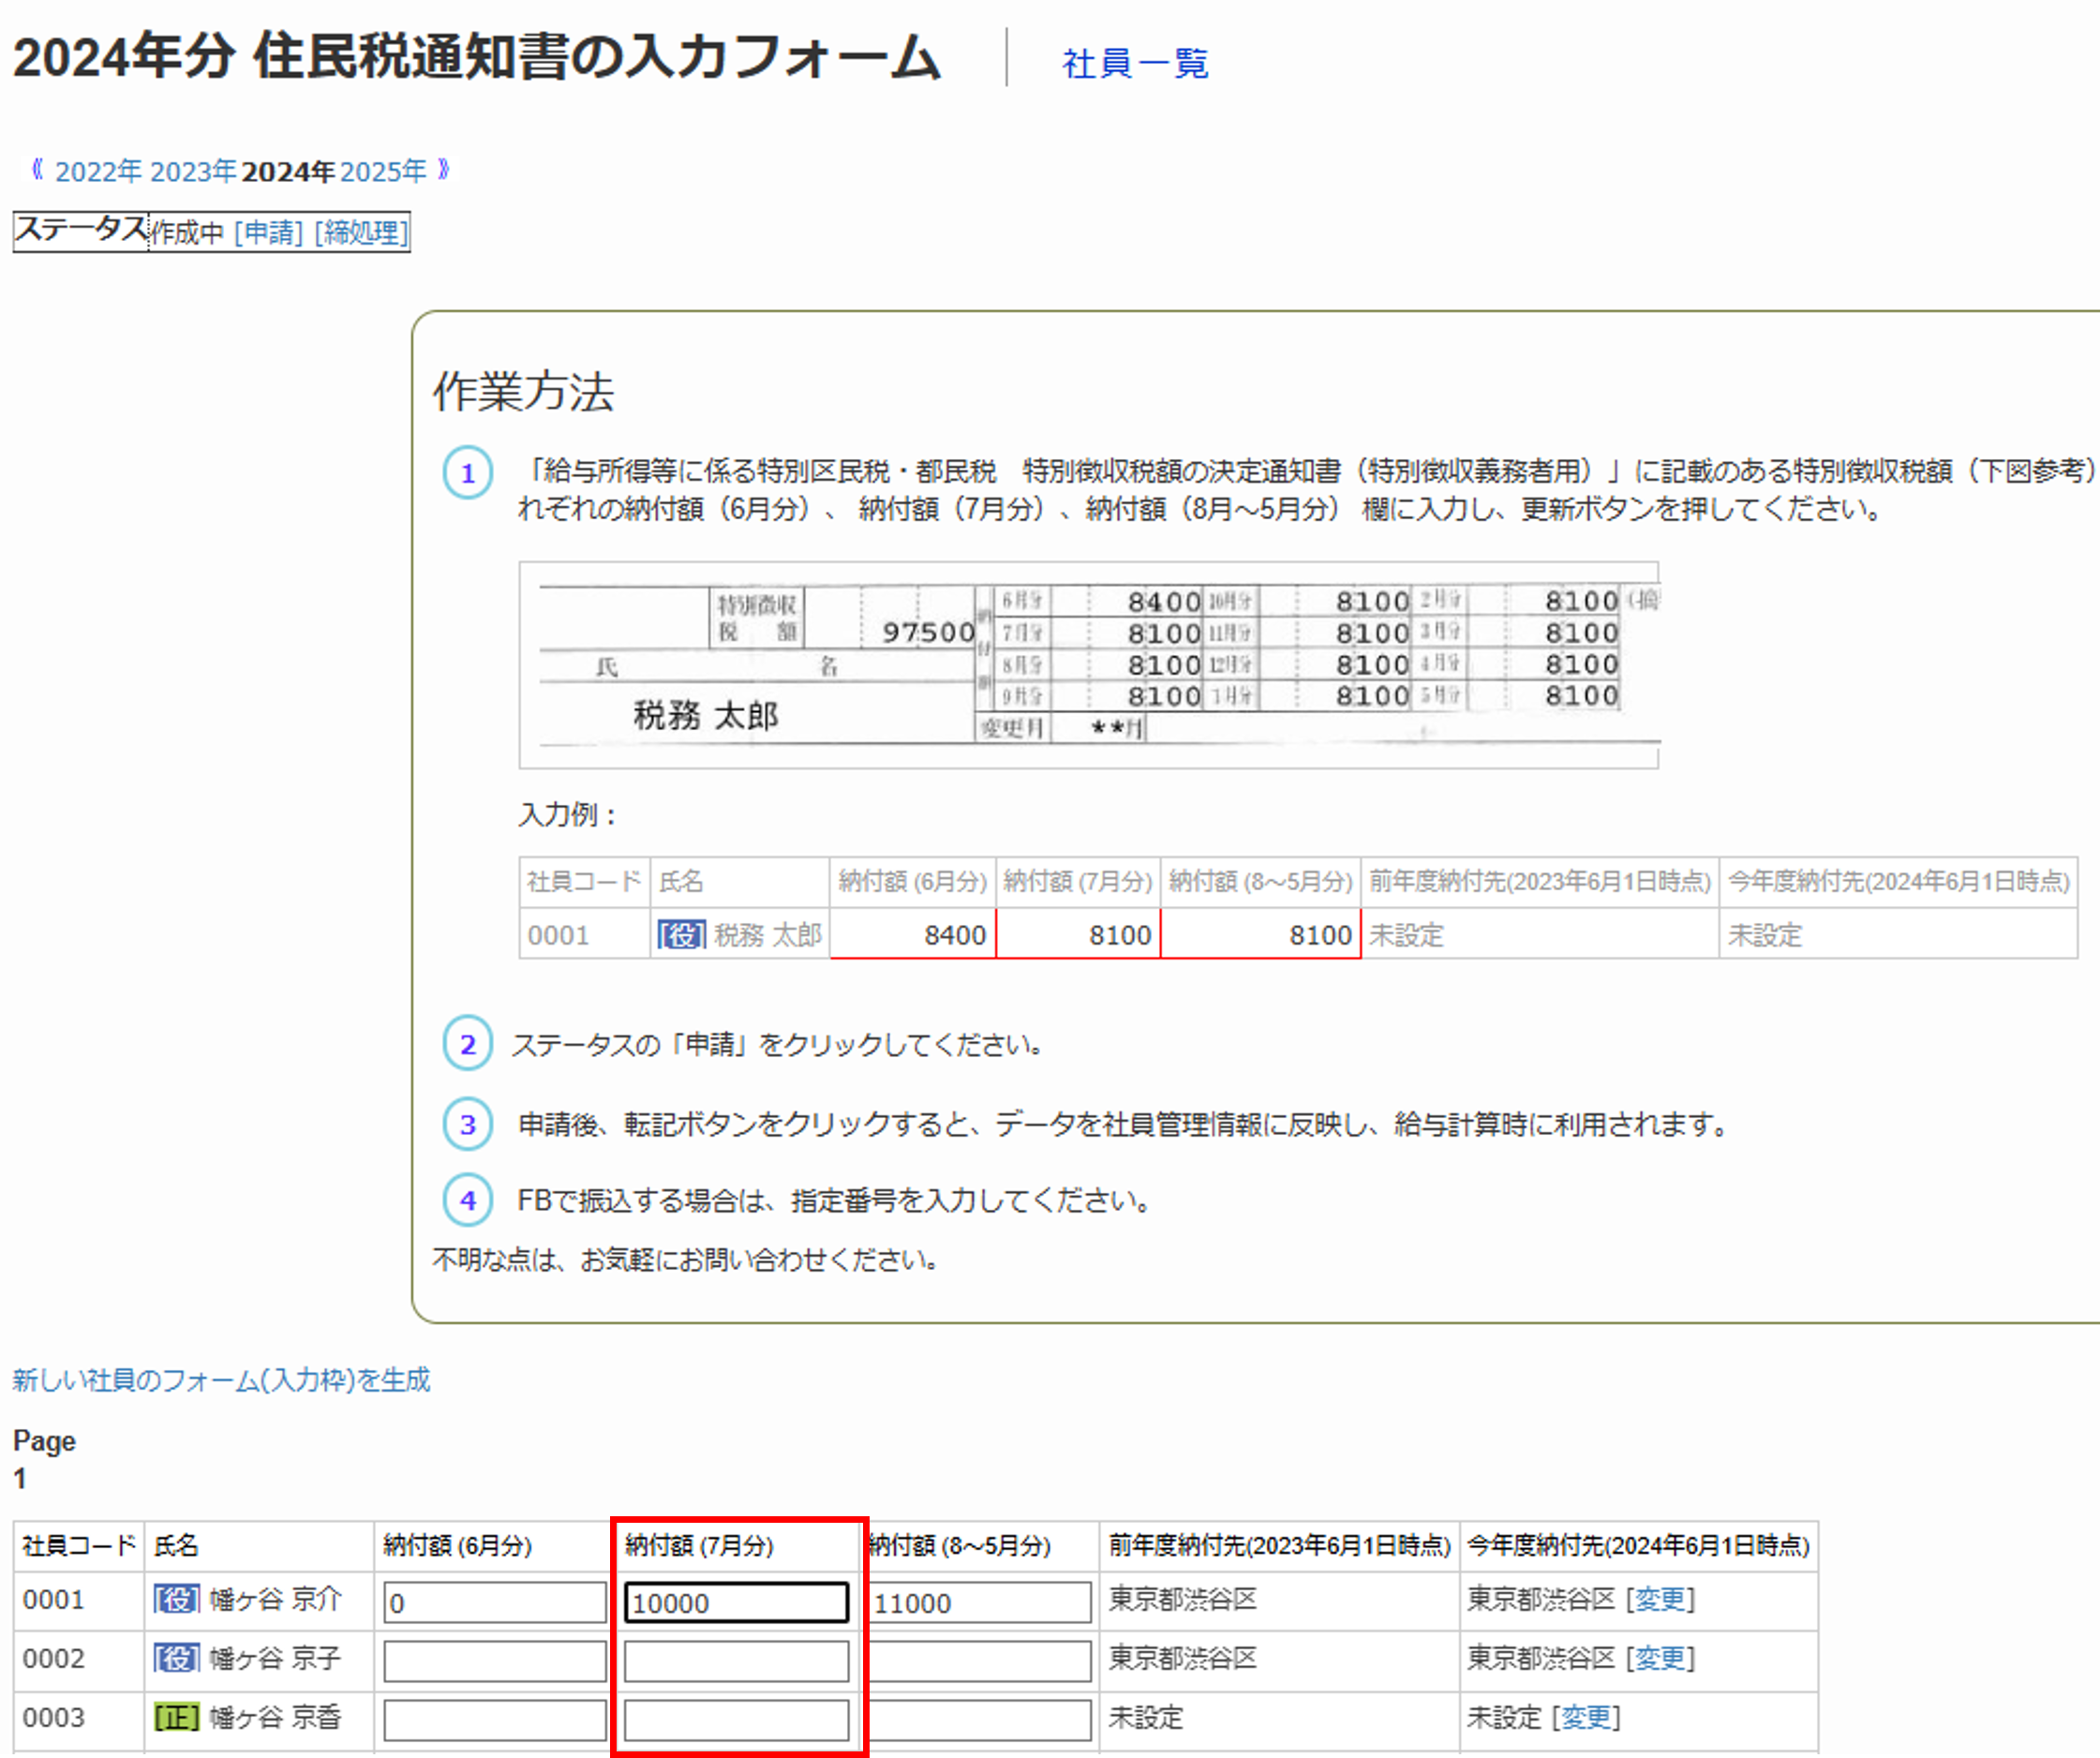2100x1758 pixels.
Task: Click the [役] badge beside 幡ケ谷 京介
Action: [x=177, y=1600]
